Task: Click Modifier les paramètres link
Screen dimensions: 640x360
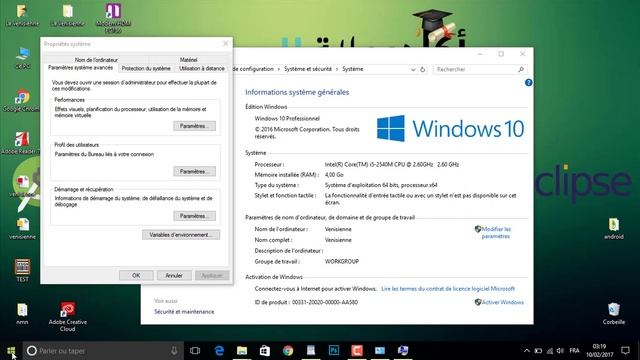Action: pyautogui.click(x=496, y=233)
